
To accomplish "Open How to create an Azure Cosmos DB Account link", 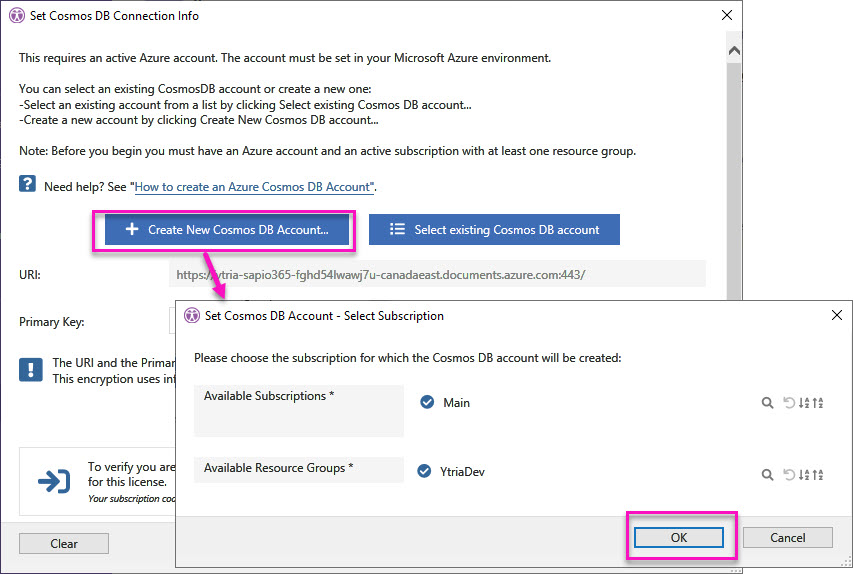I will coord(253,187).
